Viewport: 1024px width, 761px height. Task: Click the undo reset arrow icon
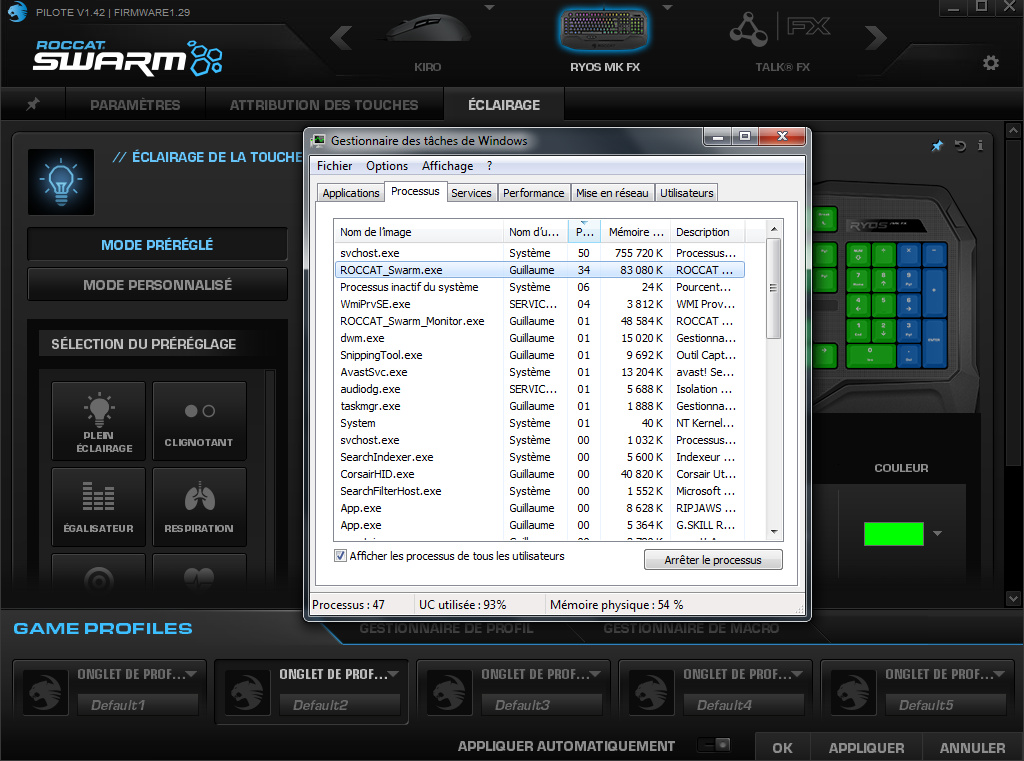point(960,146)
